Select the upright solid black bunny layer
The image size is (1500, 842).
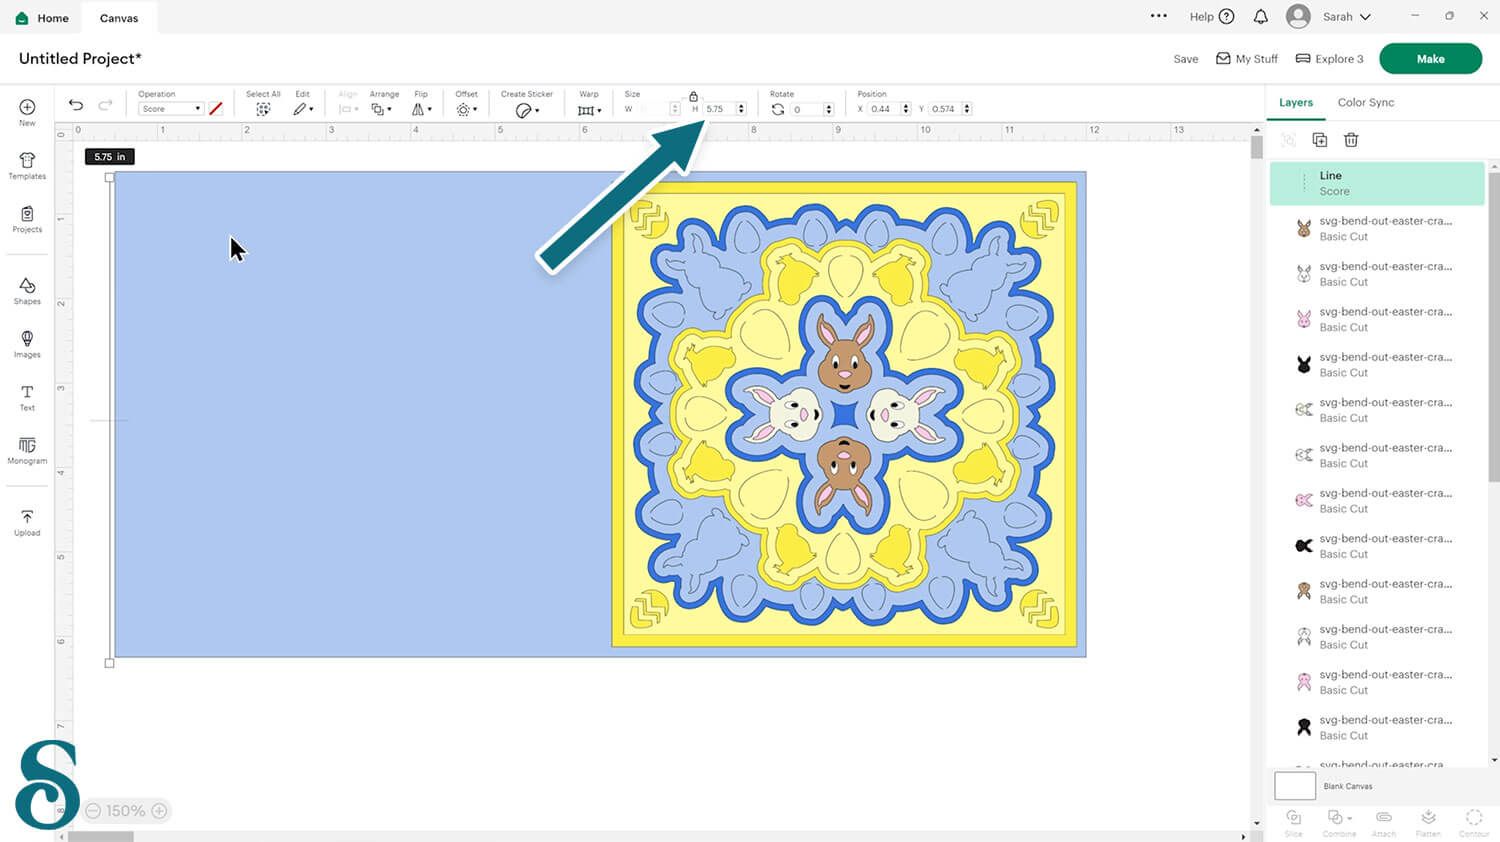tap(1377, 365)
